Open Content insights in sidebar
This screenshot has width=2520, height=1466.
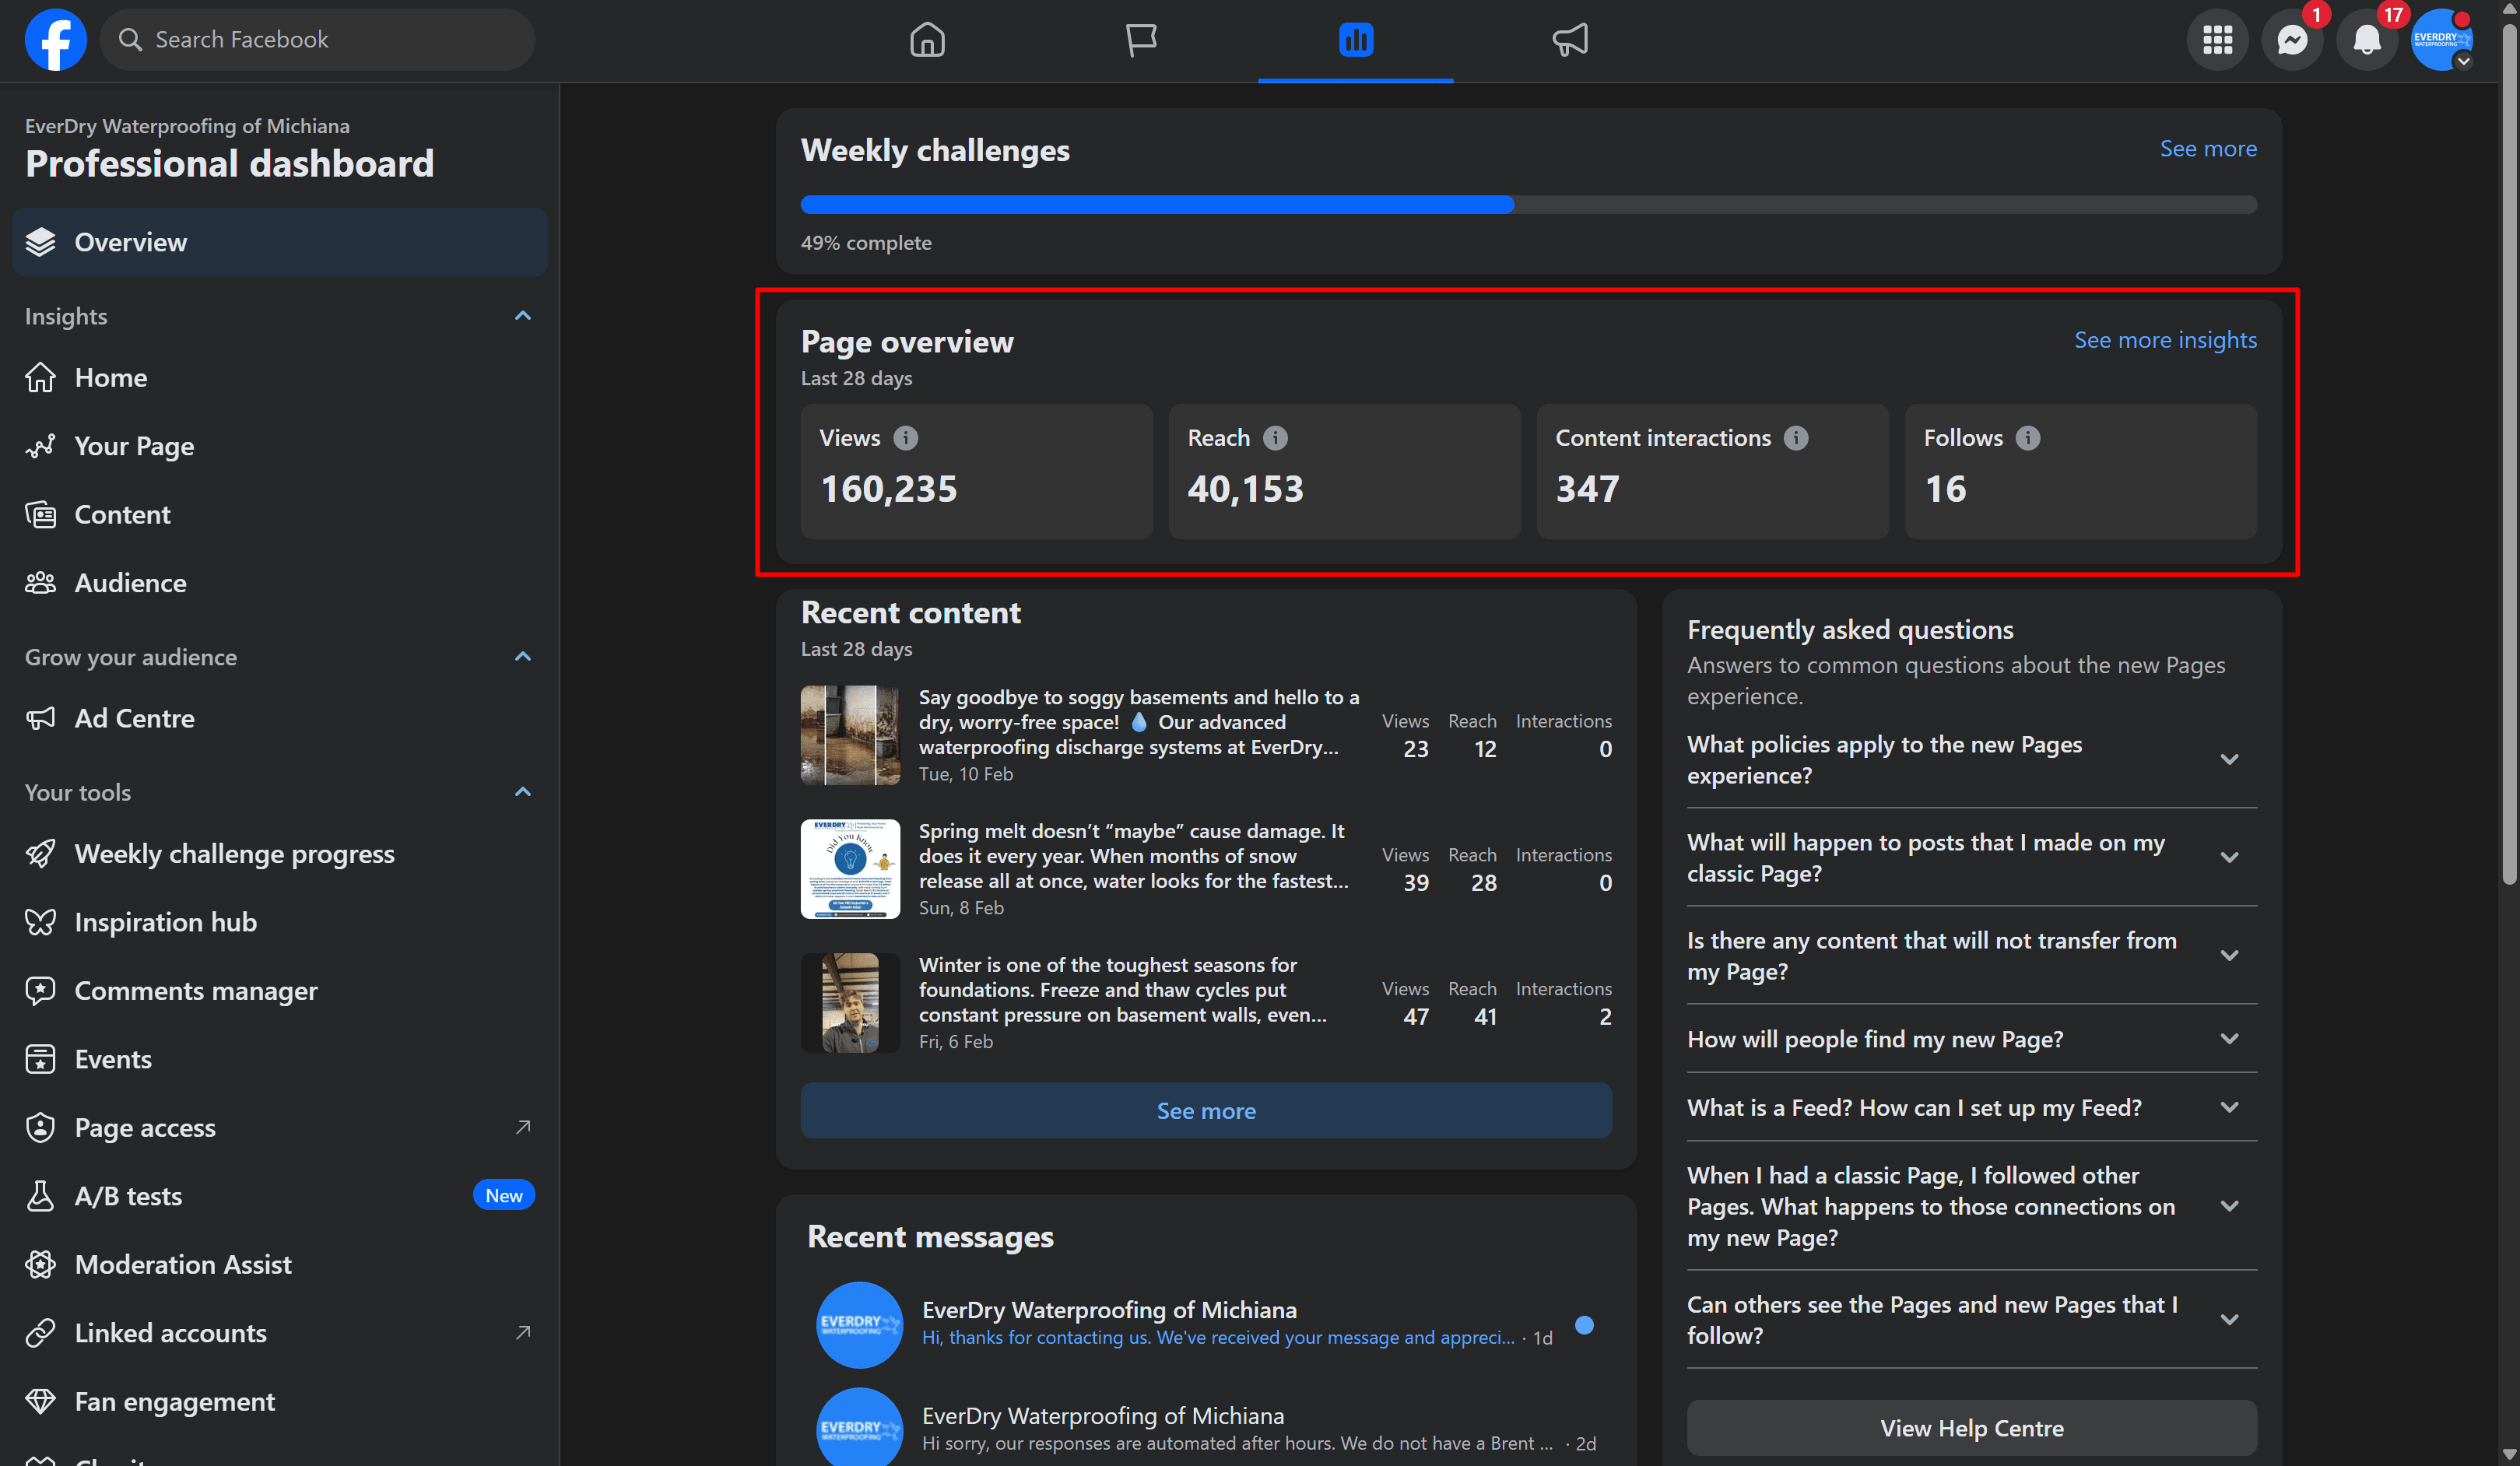pos(280,514)
